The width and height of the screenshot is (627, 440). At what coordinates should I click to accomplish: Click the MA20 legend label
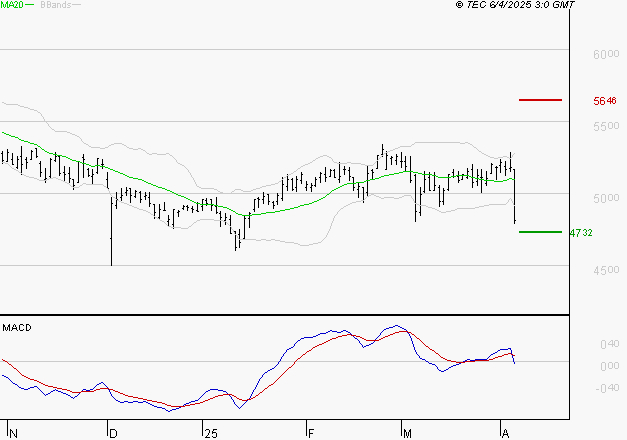tap(12, 5)
